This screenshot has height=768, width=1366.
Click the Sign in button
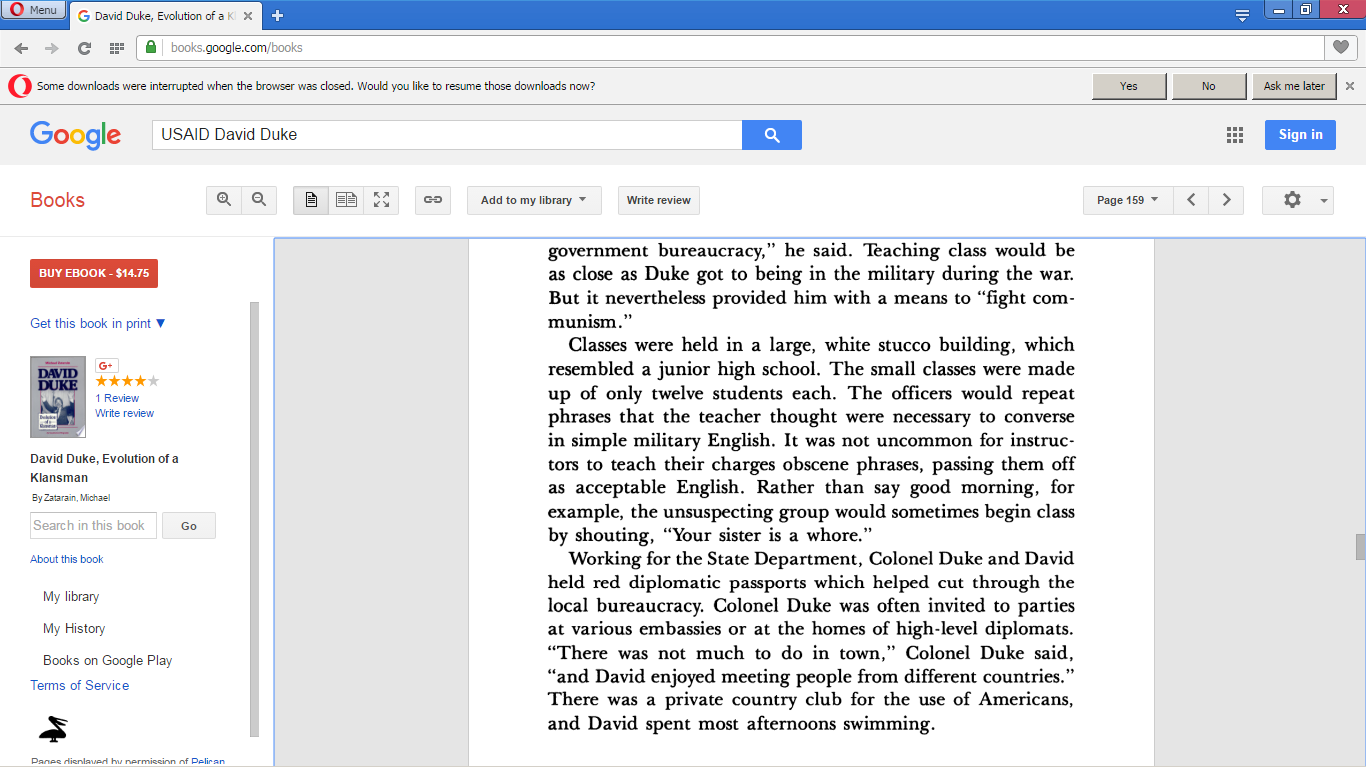pos(1300,135)
